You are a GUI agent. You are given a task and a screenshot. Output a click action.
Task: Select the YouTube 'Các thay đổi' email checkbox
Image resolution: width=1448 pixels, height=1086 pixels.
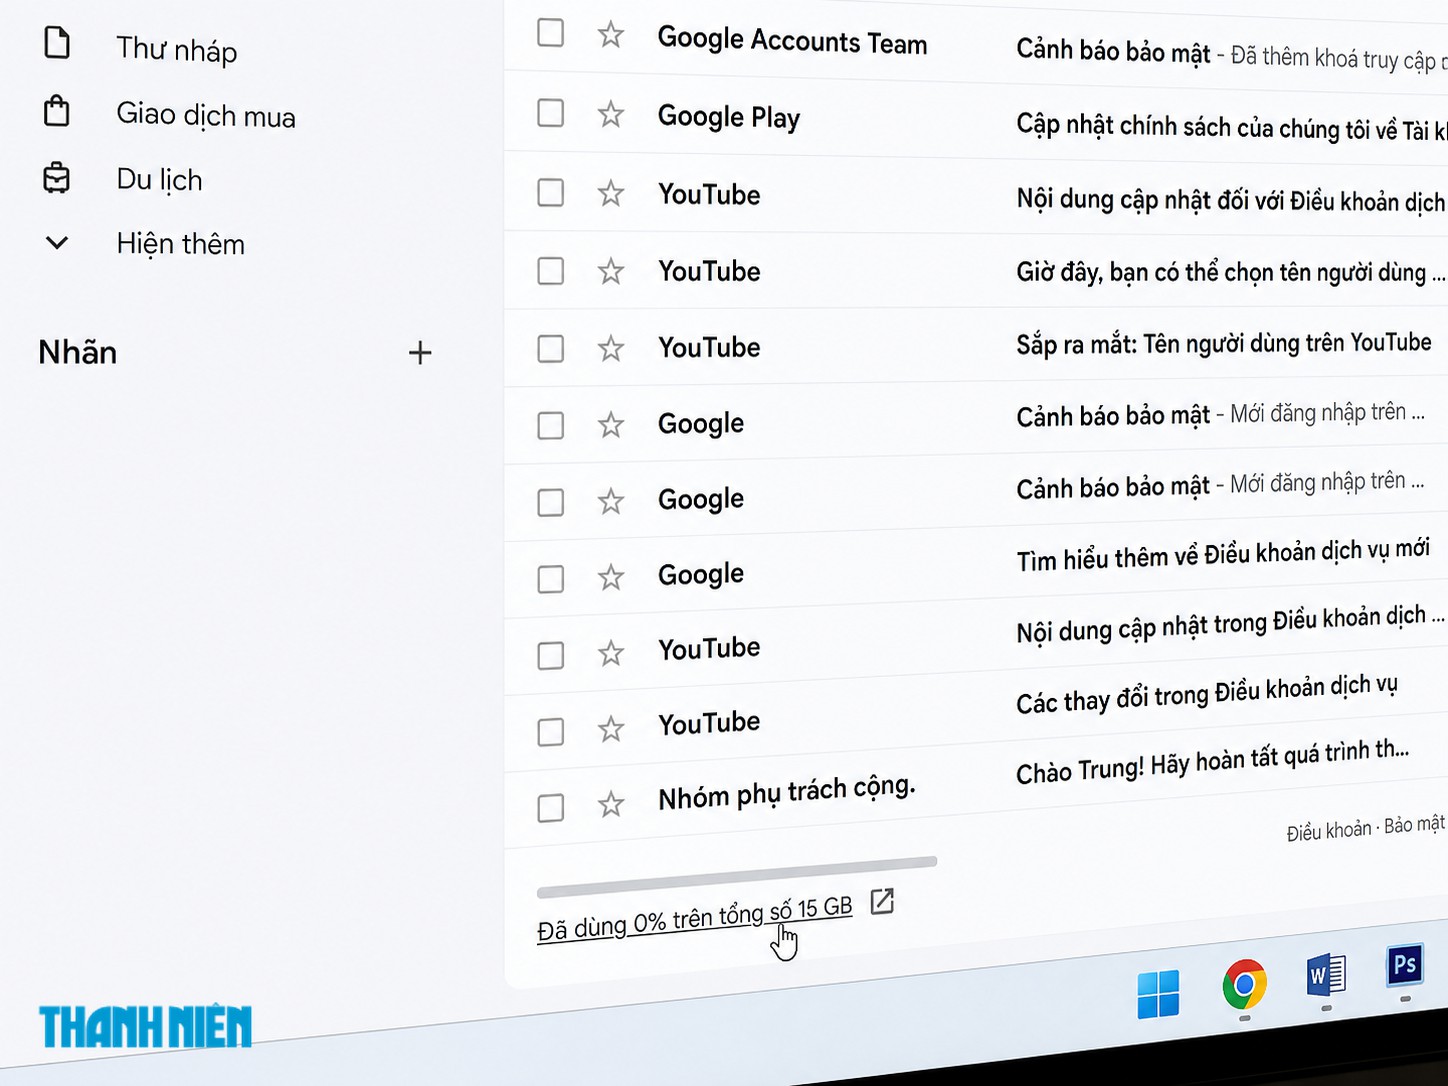click(x=550, y=732)
